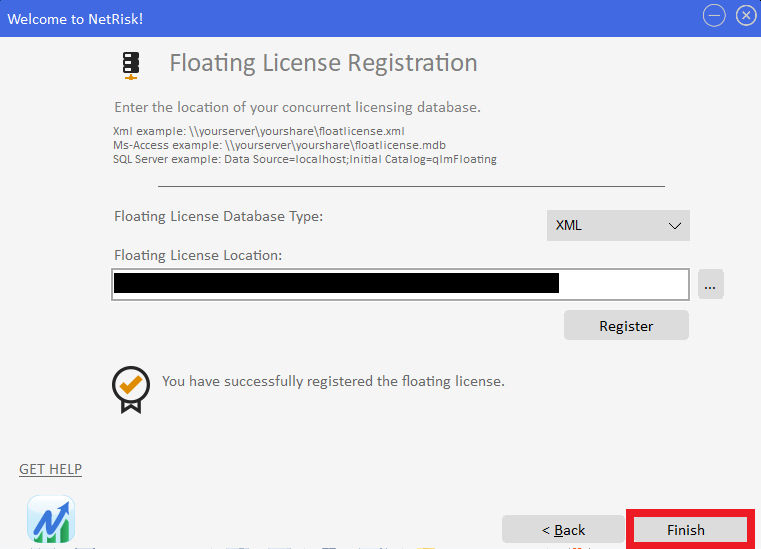Image resolution: width=761 pixels, height=549 pixels.
Task: Click the 'Floating License Registration' heading
Action: click(x=323, y=63)
